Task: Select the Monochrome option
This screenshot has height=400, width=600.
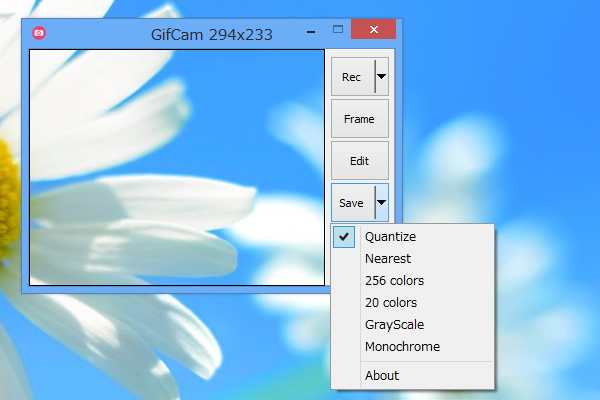Action: 412,347
